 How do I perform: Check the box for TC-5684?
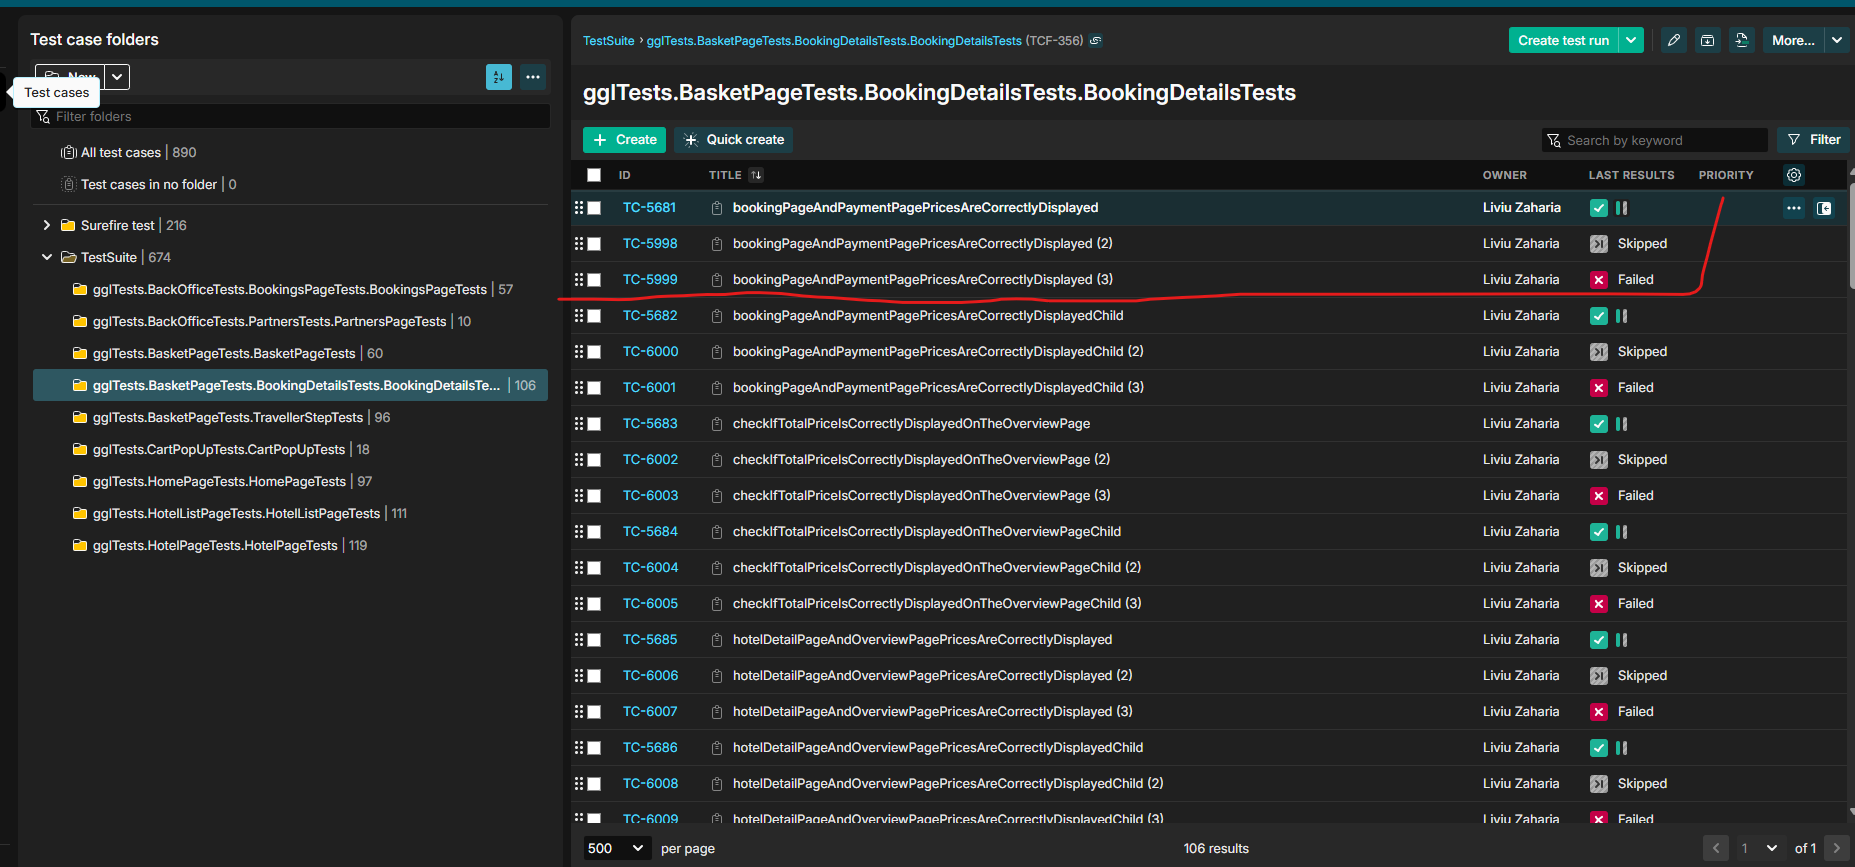point(594,532)
